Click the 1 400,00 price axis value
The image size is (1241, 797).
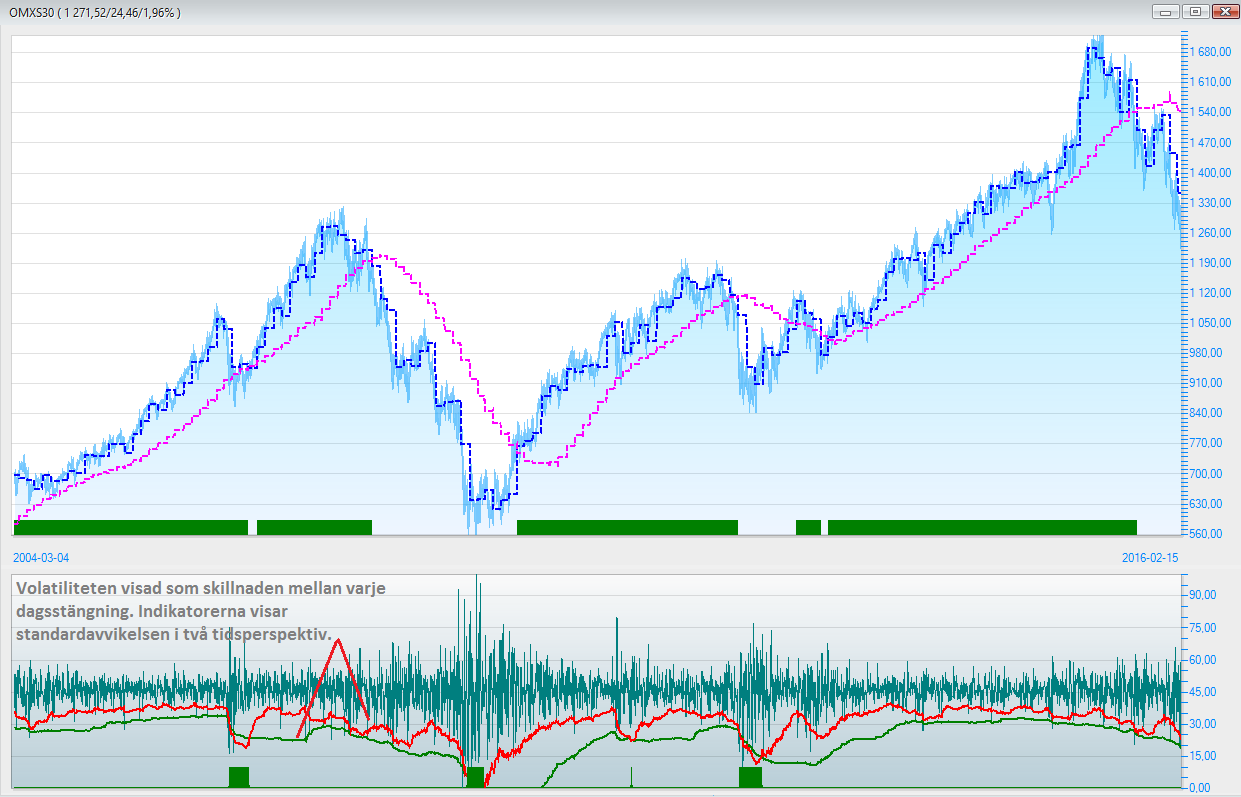point(1208,172)
